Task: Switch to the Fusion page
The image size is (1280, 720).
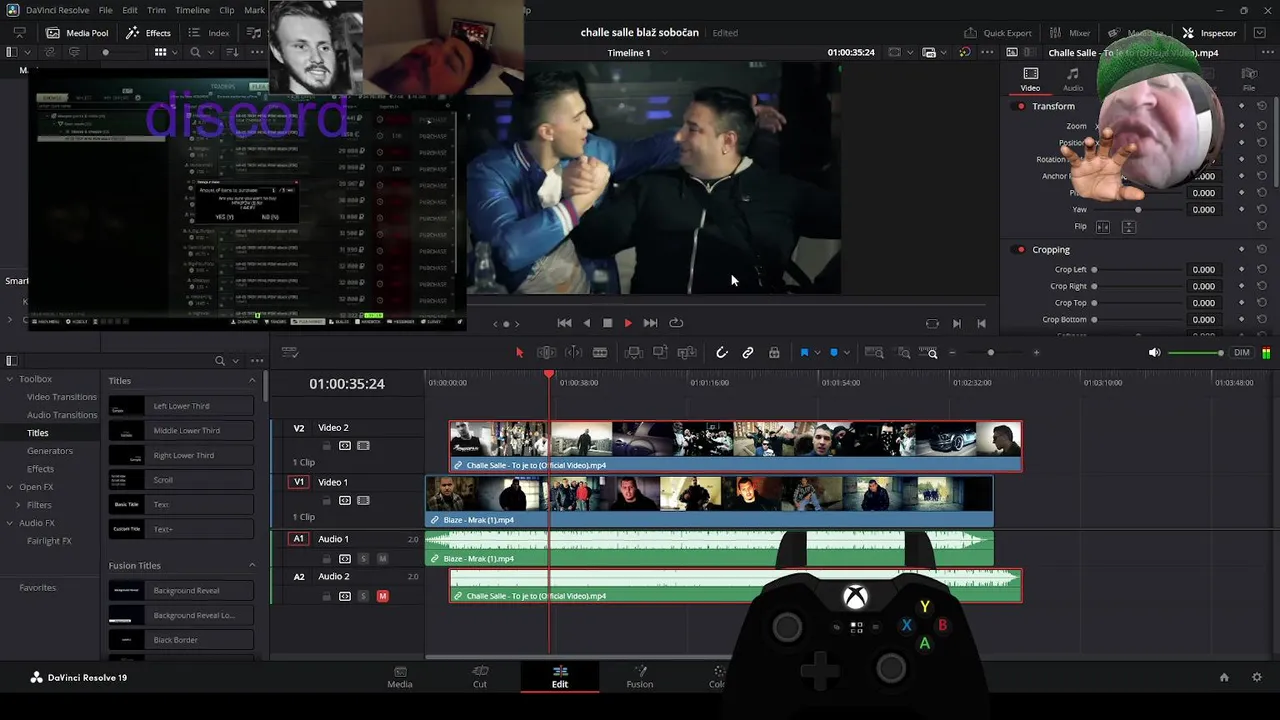Action: tap(640, 677)
